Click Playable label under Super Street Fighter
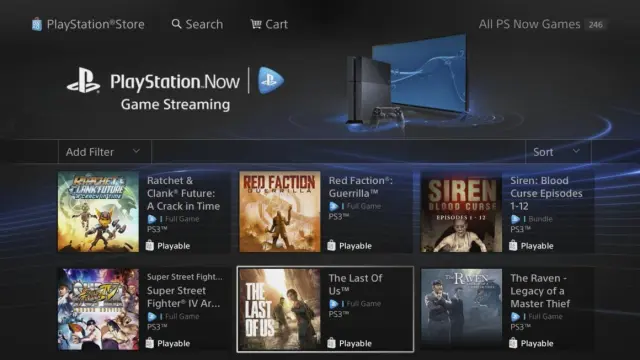 173,344
